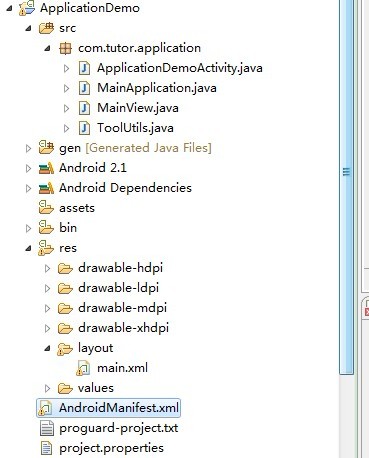
Task: Select the Android Dependencies entry
Action: click(x=125, y=188)
